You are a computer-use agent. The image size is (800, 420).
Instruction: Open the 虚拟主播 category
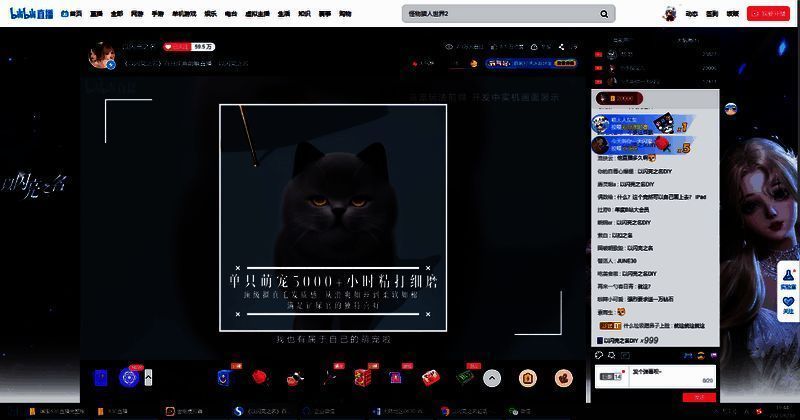coord(258,14)
